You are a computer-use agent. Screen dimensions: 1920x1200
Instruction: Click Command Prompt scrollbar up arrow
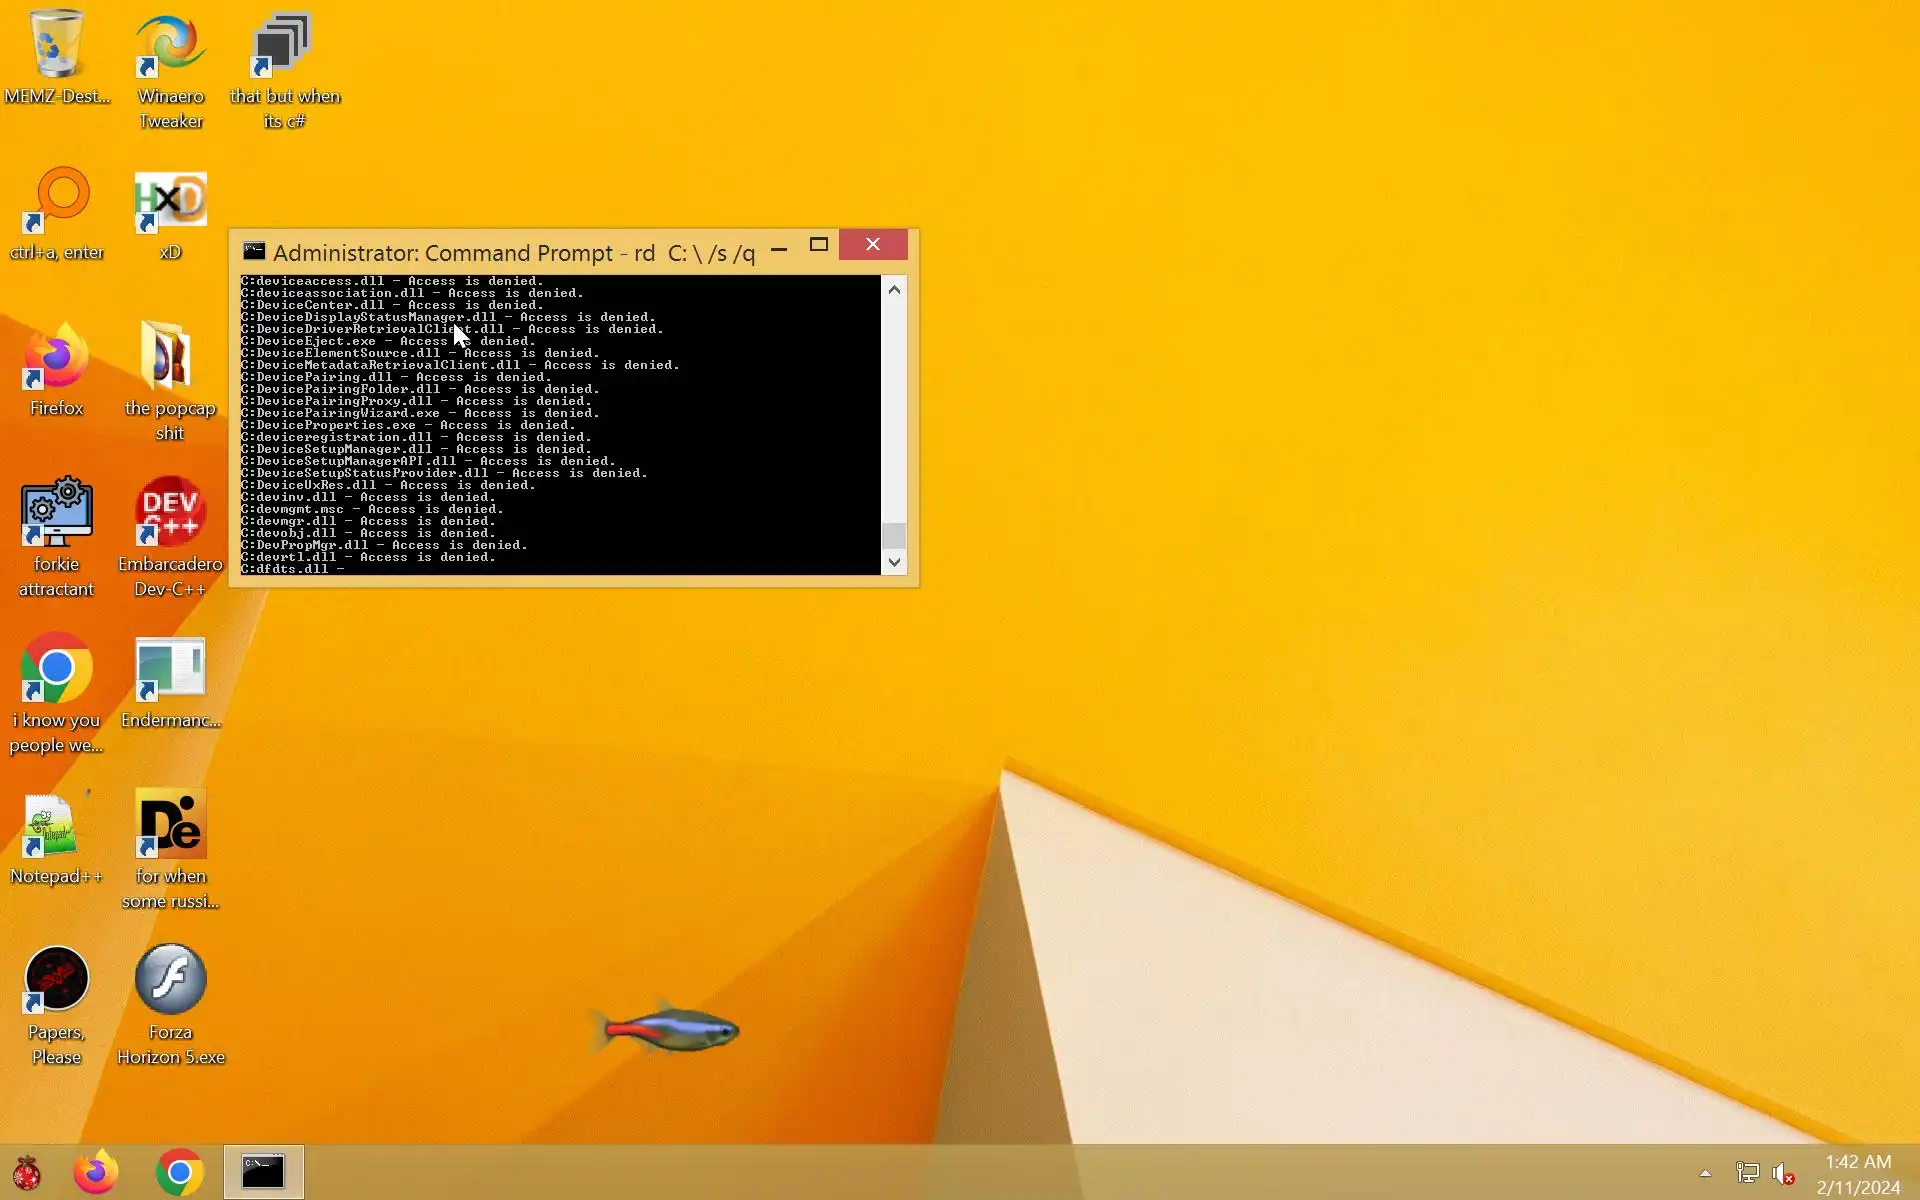tap(894, 290)
